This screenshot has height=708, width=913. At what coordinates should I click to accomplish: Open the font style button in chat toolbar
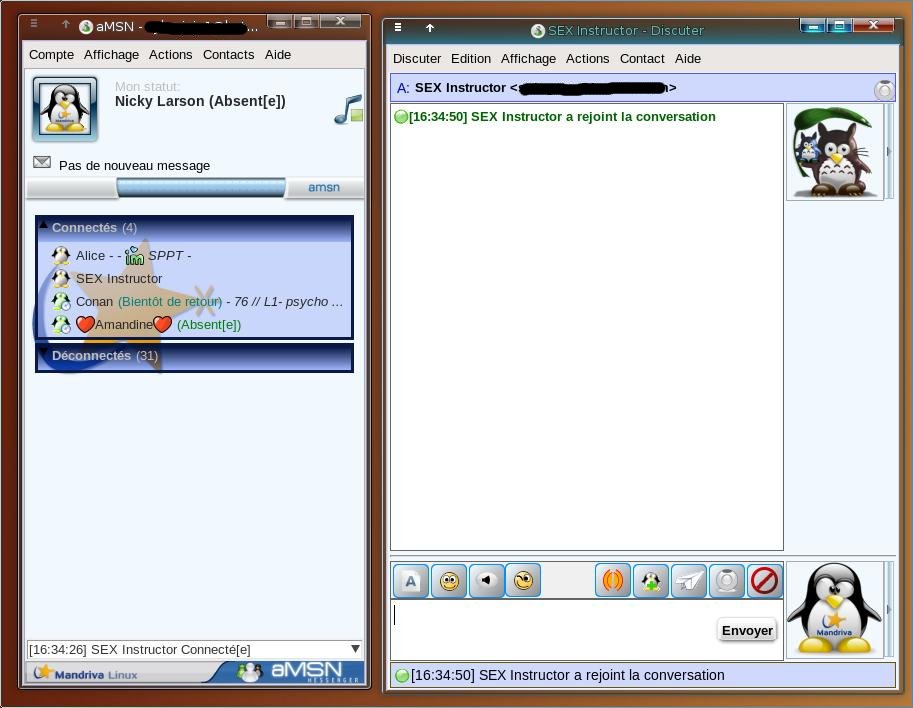[x=411, y=580]
